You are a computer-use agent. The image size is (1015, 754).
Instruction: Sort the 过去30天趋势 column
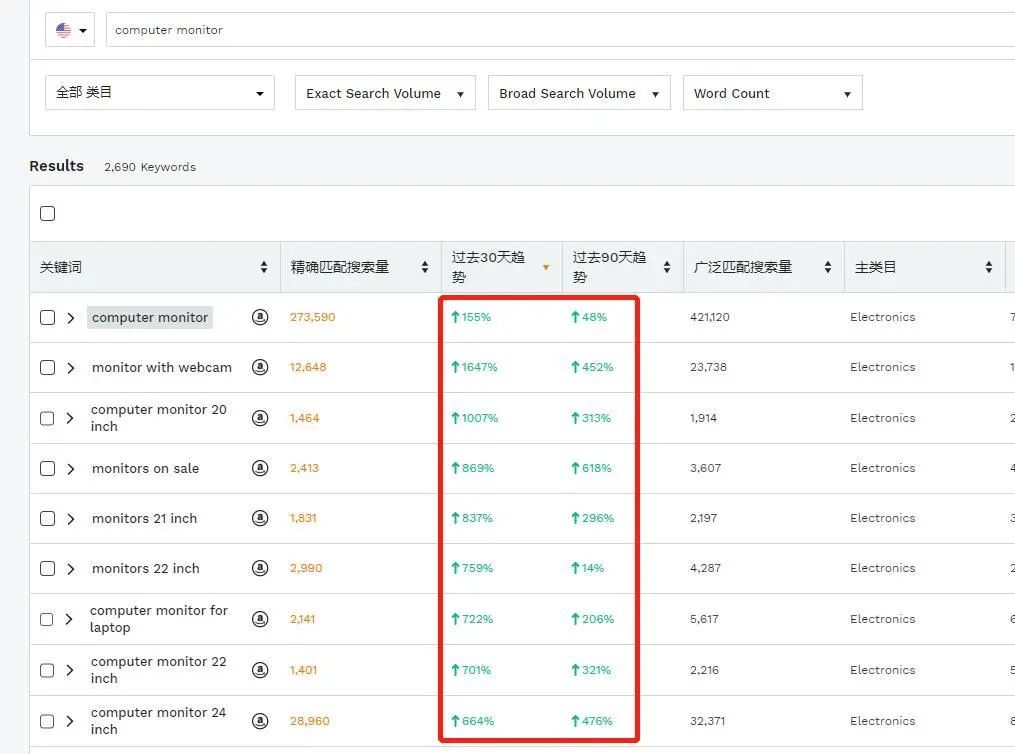(x=545, y=267)
